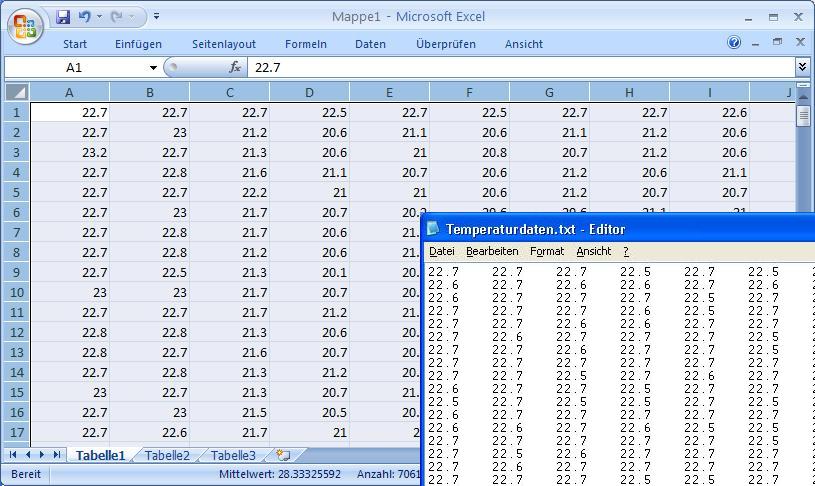815x486 pixels.
Task: Save the workbook via quick access icon
Action: 64,17
